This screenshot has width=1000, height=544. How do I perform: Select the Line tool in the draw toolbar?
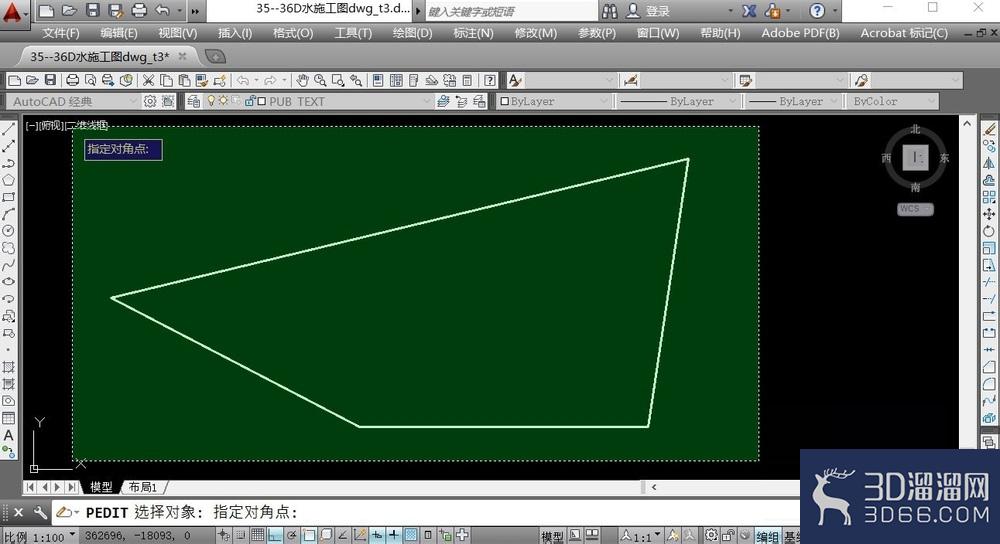pos(8,129)
